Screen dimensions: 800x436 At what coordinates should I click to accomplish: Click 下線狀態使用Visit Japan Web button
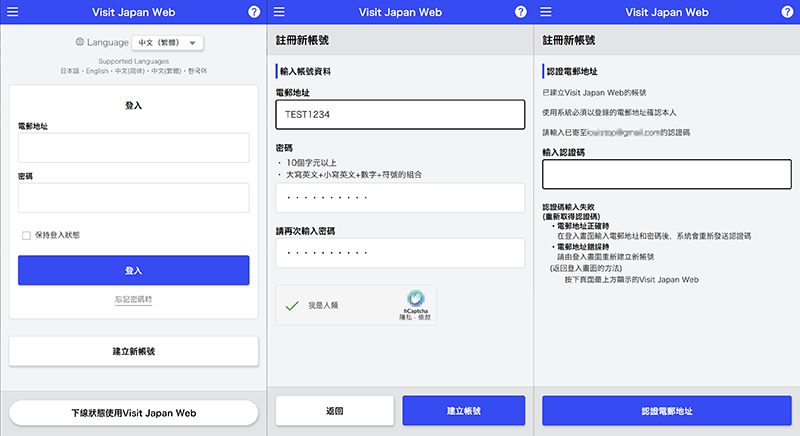[x=134, y=413]
